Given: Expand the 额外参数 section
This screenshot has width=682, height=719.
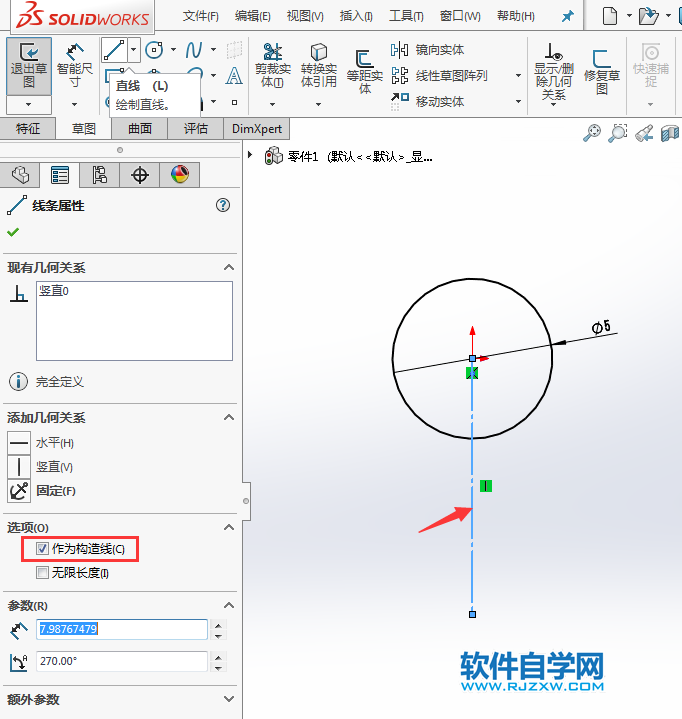Looking at the screenshot, I should point(229,699).
